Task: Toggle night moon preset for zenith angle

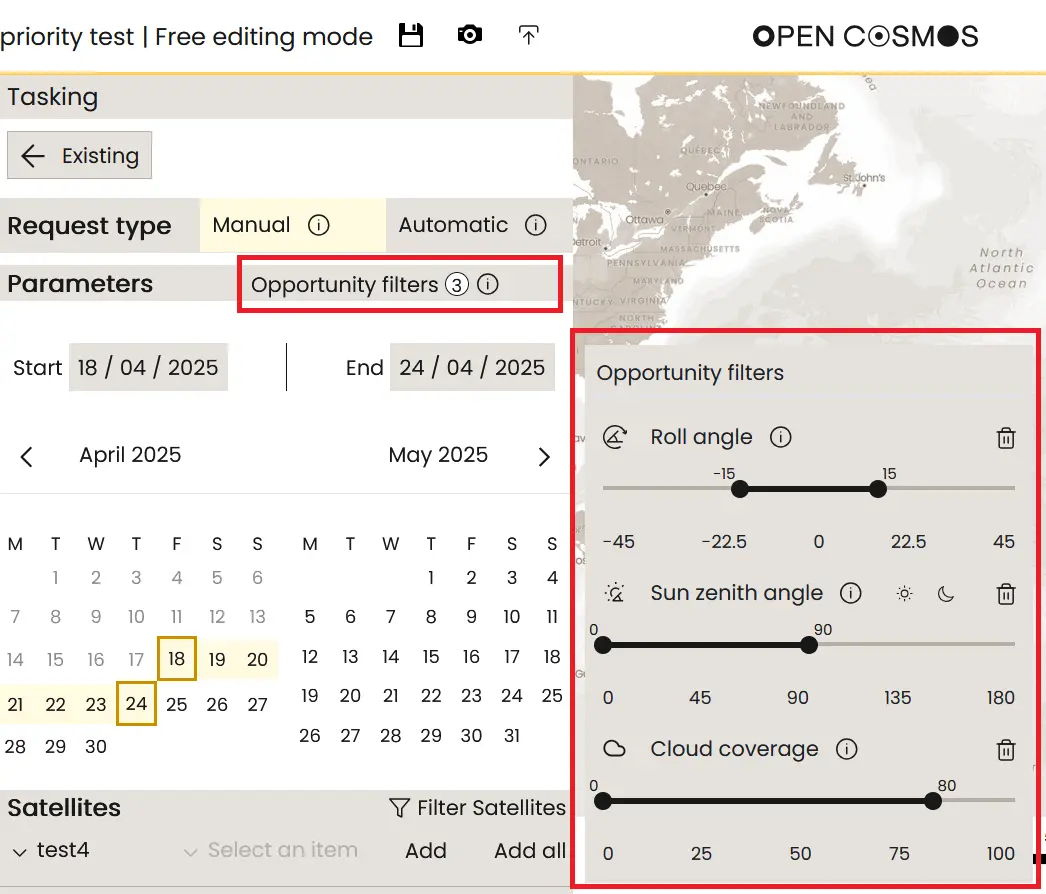Action: coord(946,594)
